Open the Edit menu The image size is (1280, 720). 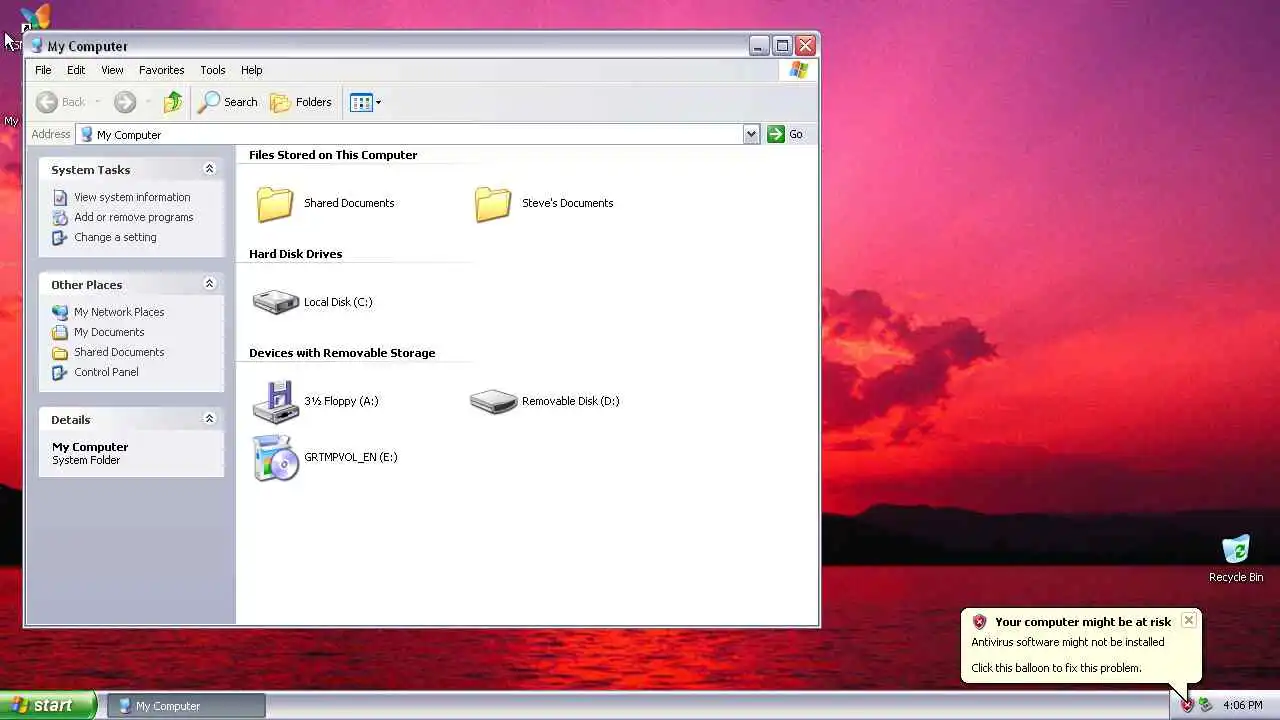pyautogui.click(x=76, y=70)
